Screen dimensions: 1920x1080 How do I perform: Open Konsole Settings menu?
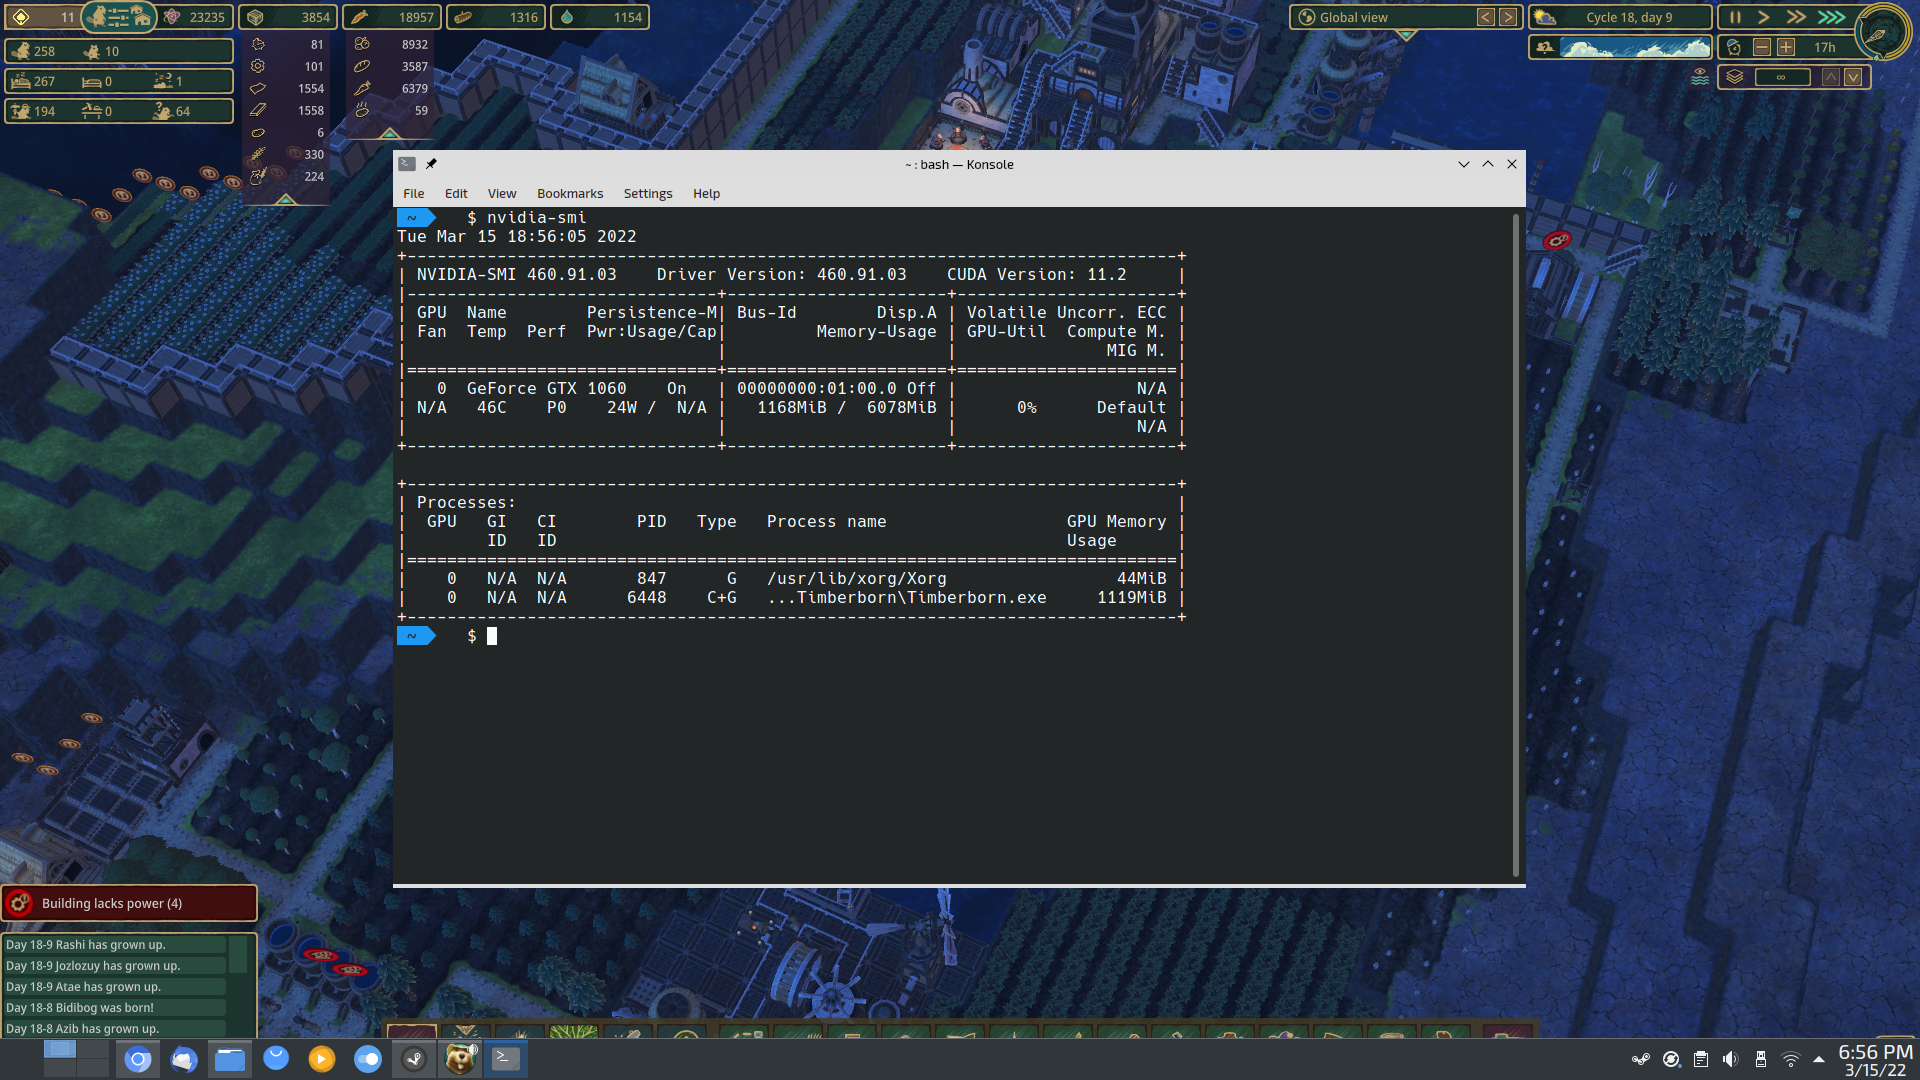coord(648,193)
